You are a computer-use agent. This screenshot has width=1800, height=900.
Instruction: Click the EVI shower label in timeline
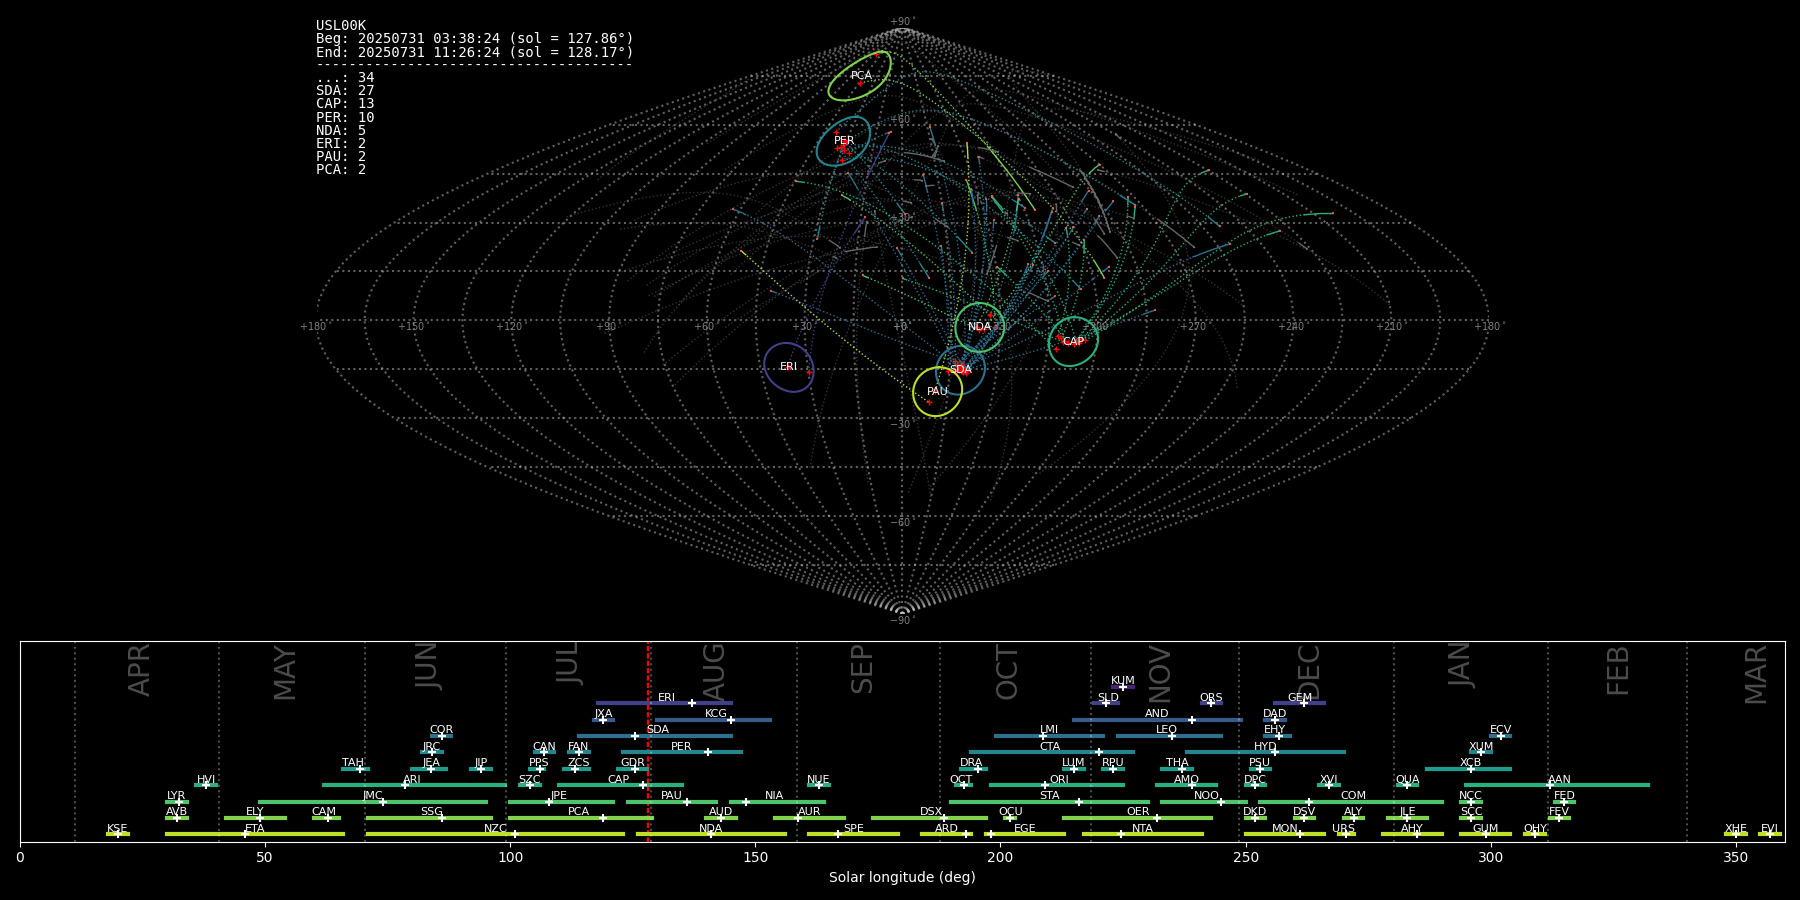pyautogui.click(x=1769, y=829)
